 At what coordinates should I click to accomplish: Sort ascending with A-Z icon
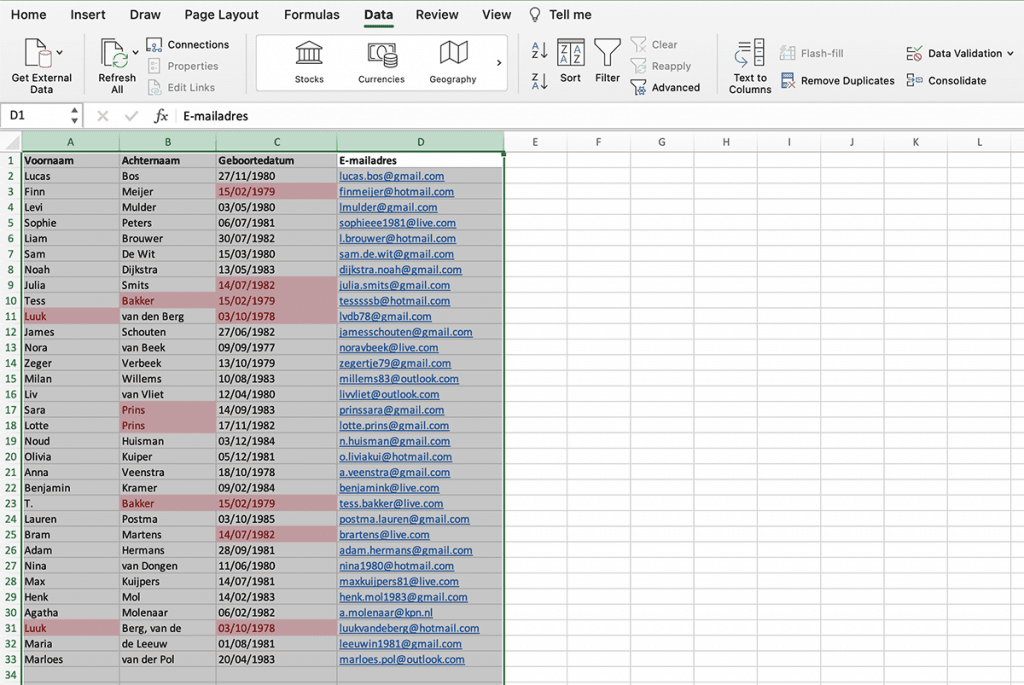coord(538,50)
